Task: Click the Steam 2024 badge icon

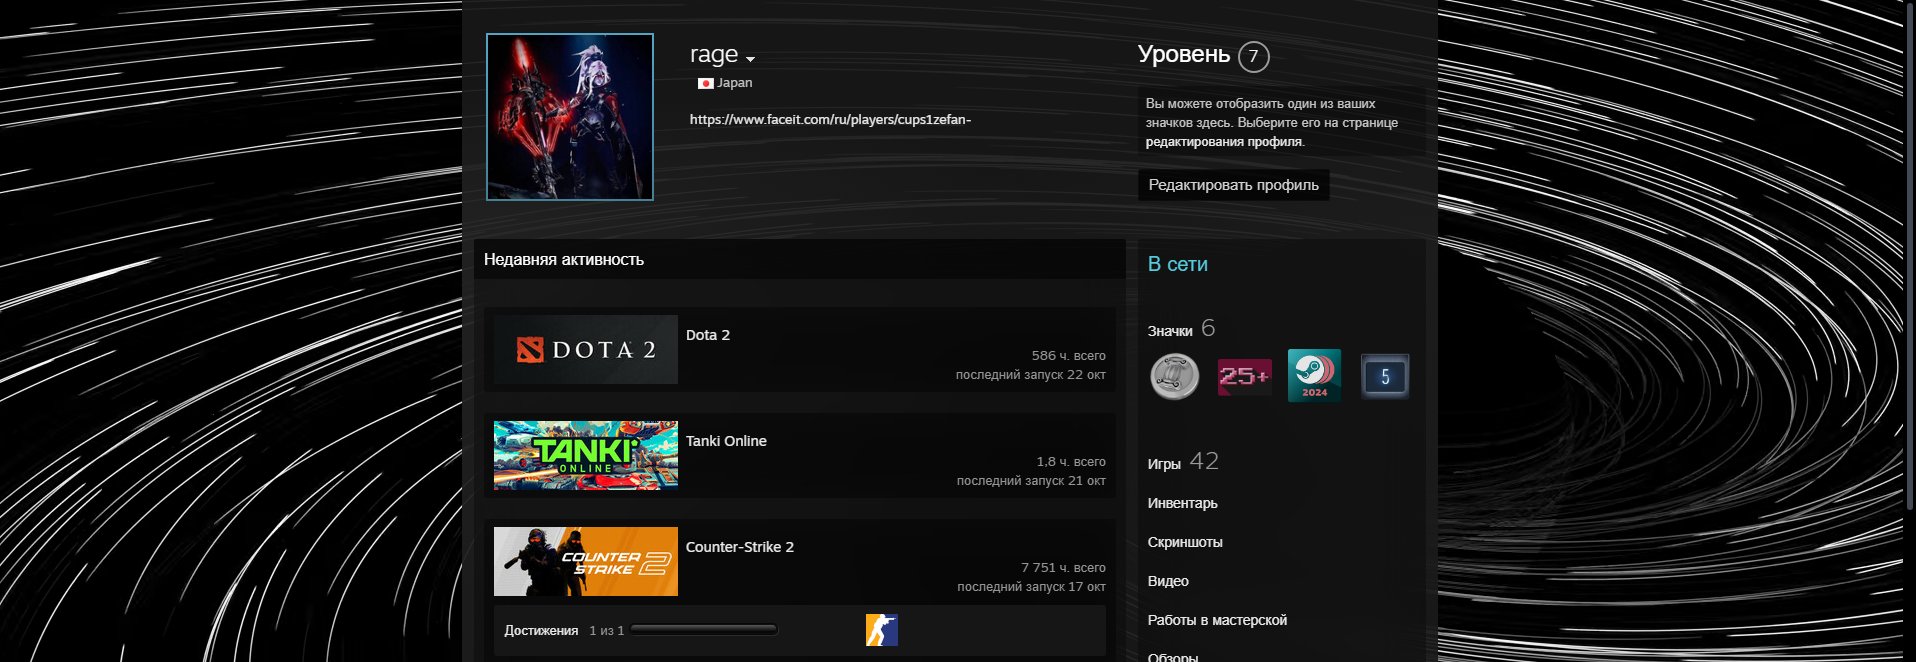Action: (1314, 376)
